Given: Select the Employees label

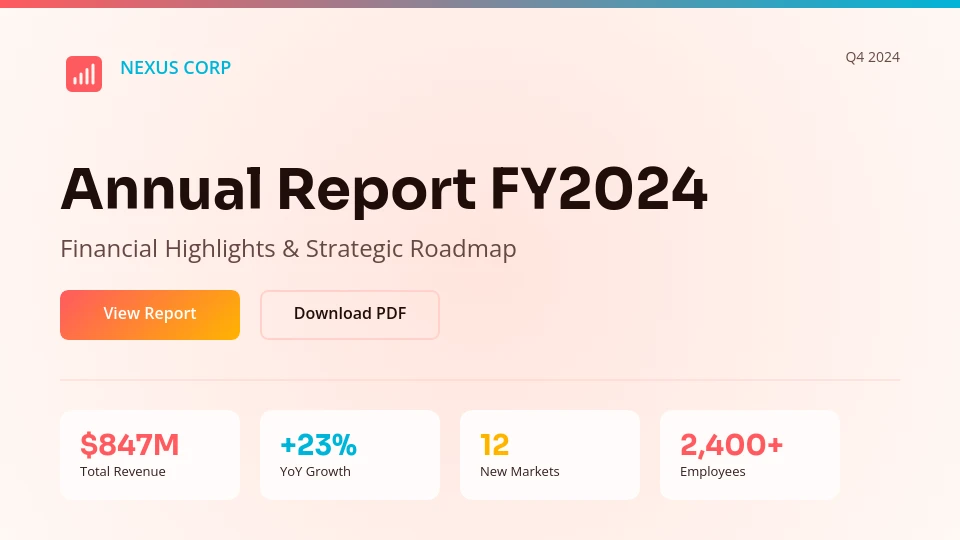Looking at the screenshot, I should (712, 471).
